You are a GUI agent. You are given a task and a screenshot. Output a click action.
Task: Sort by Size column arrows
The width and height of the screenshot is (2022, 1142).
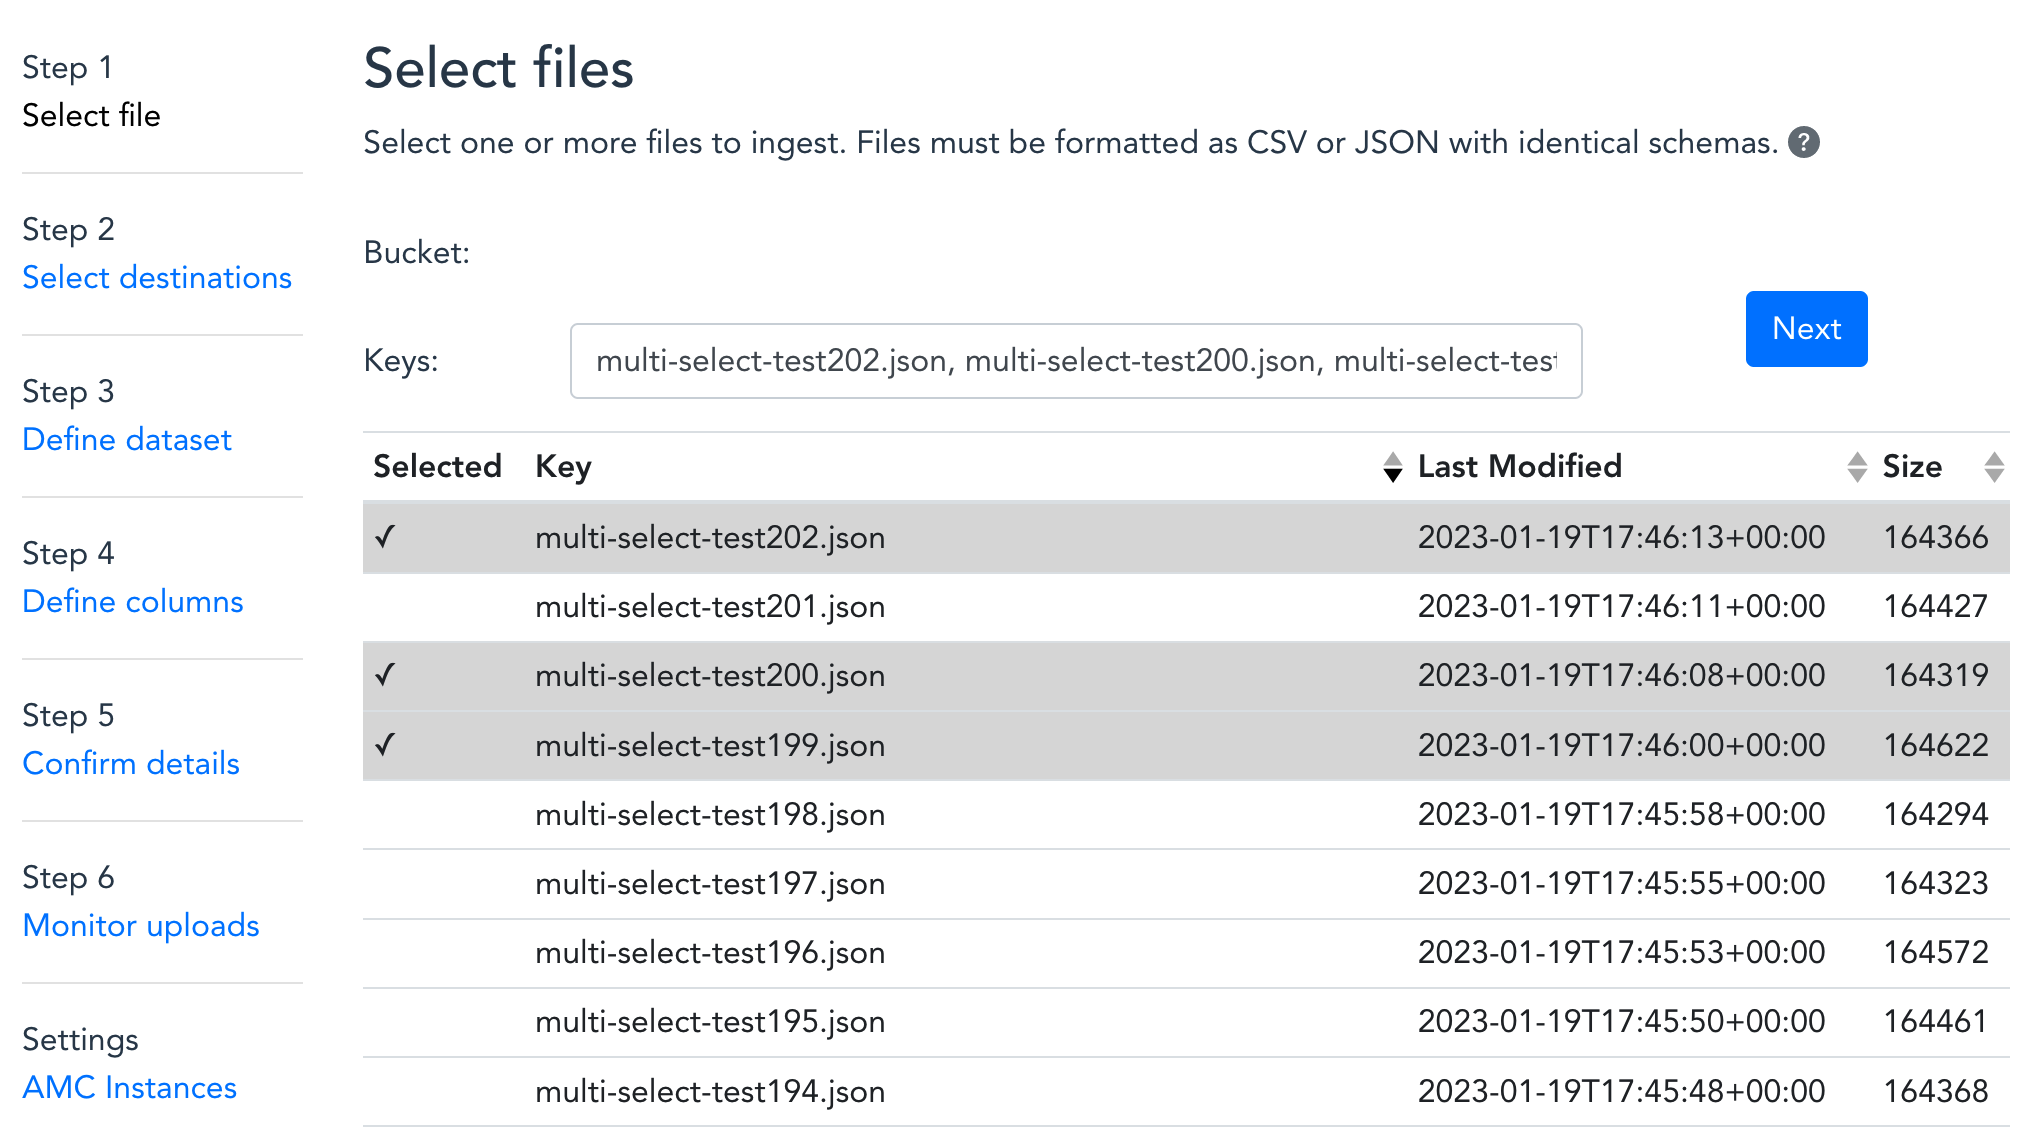pyautogui.click(x=1993, y=467)
